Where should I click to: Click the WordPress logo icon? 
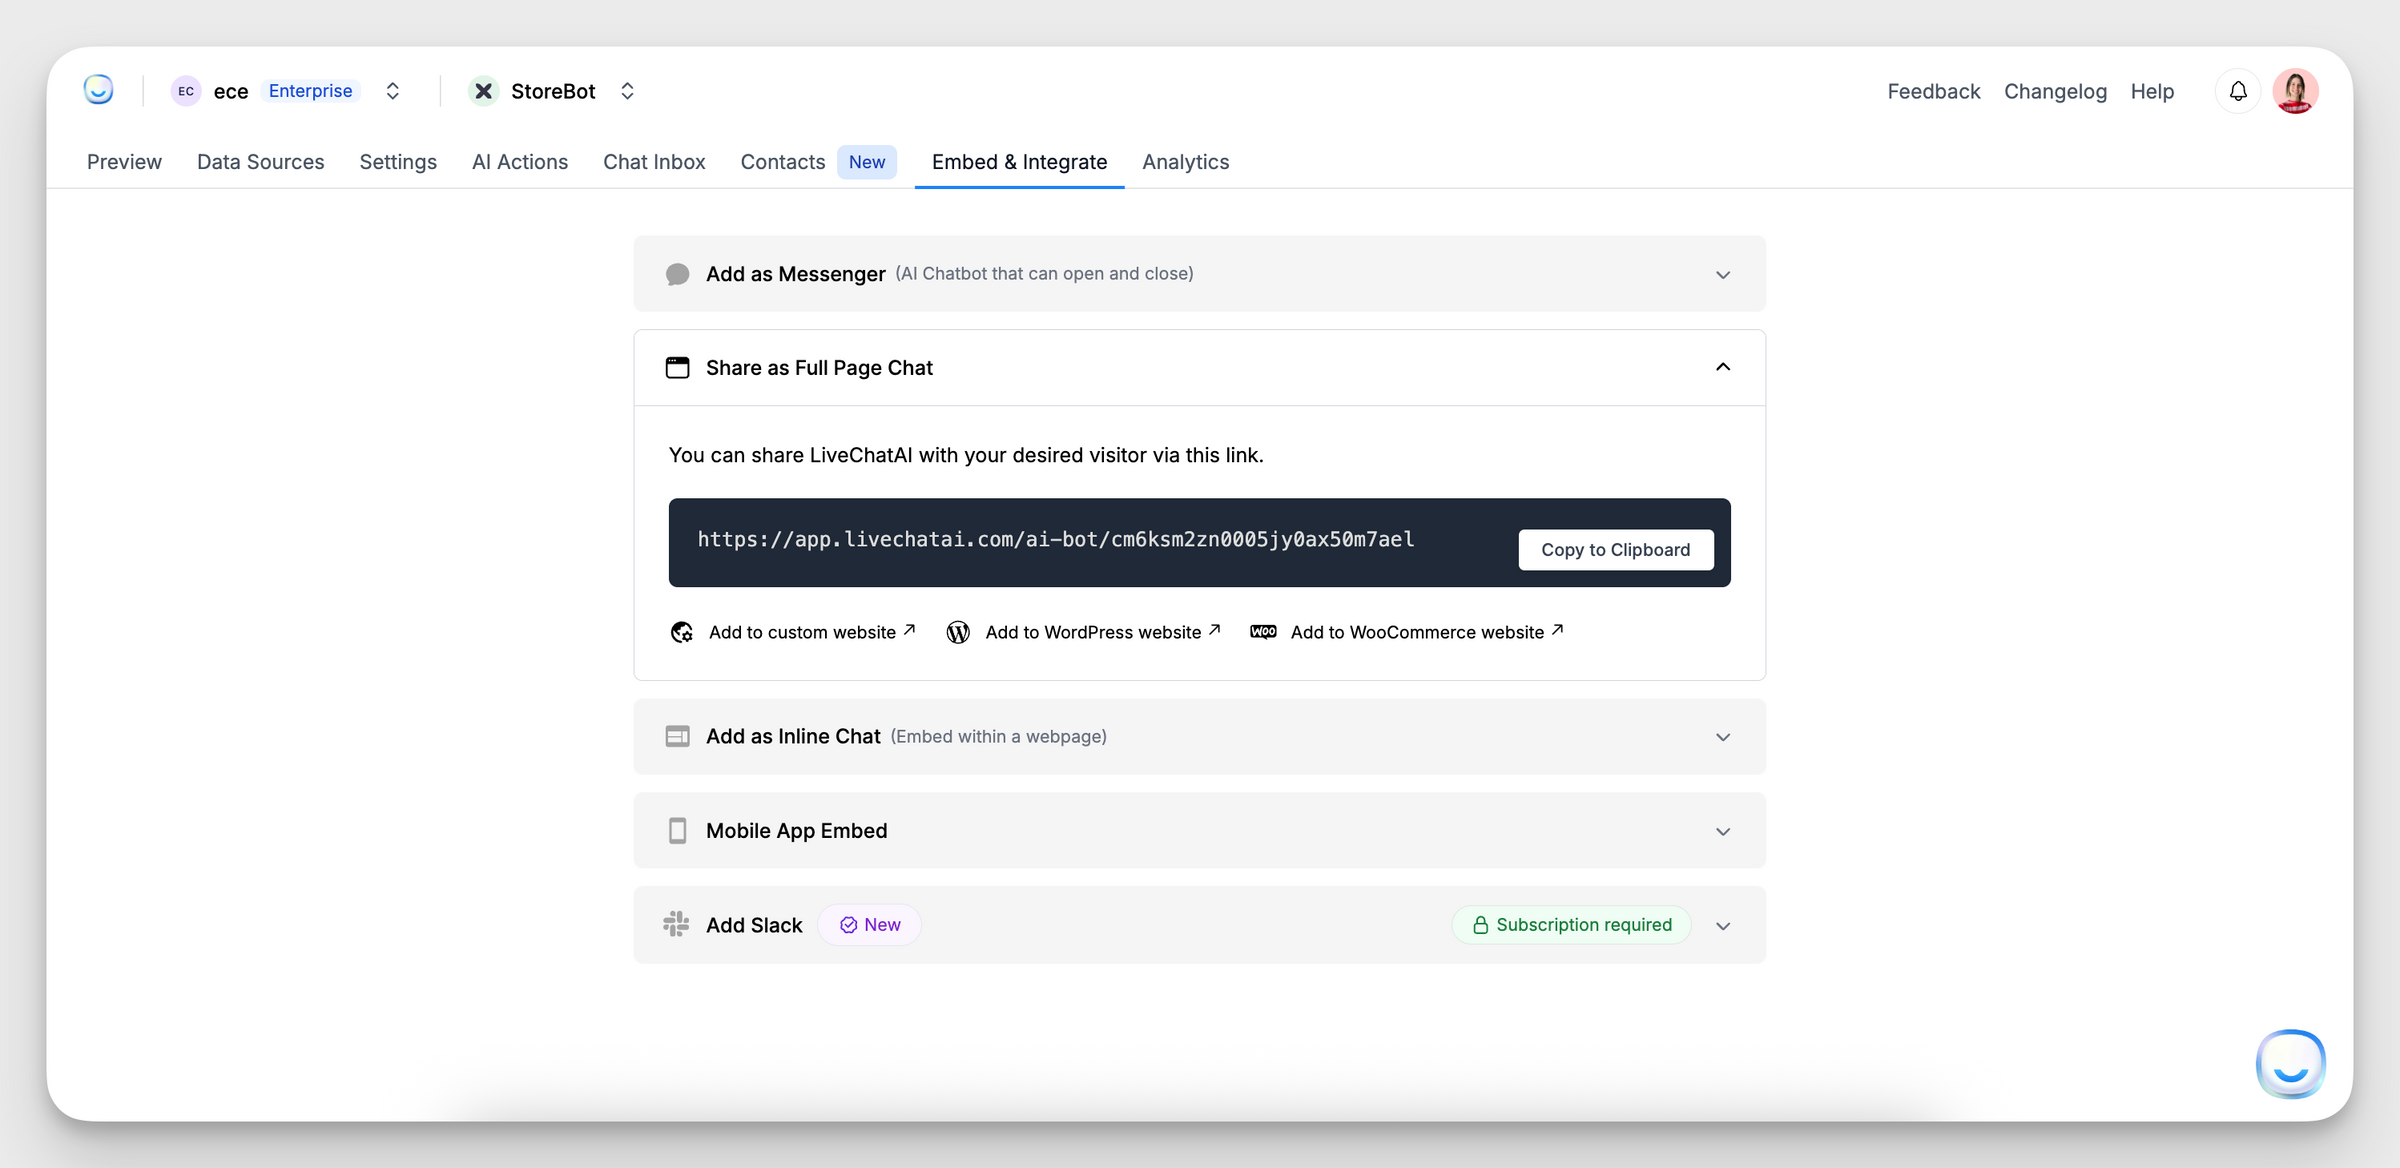click(x=958, y=632)
